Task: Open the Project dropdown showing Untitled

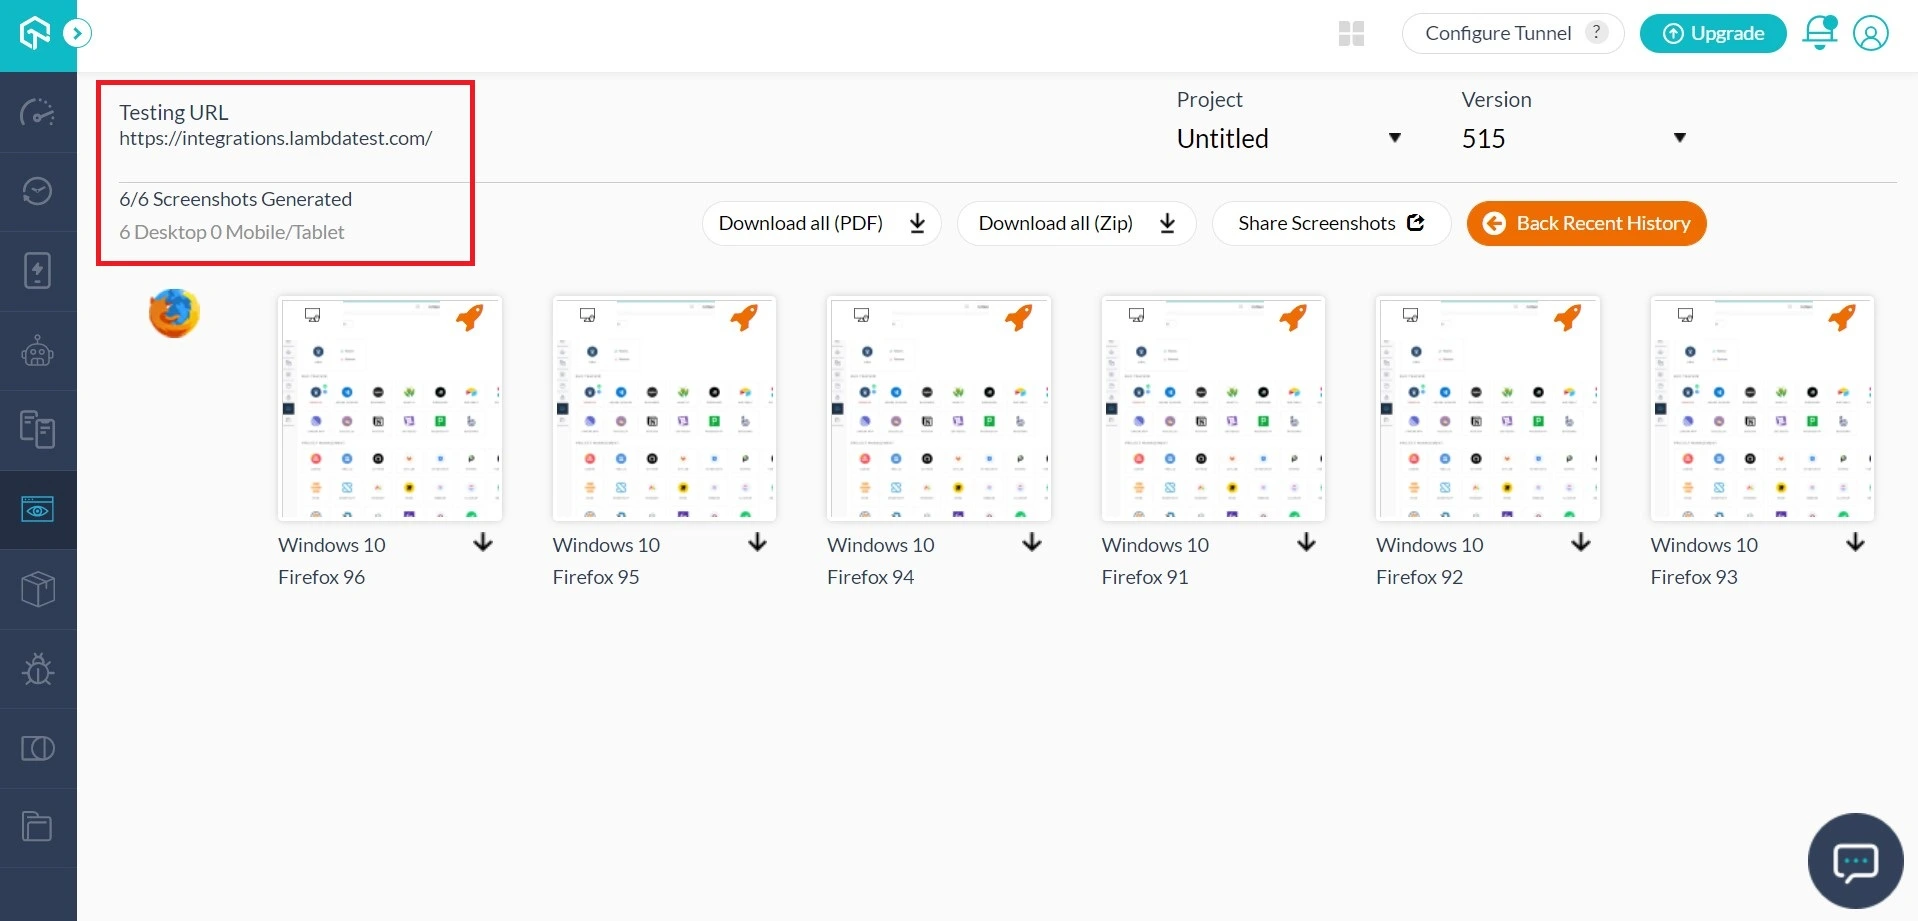Action: tap(1288, 138)
